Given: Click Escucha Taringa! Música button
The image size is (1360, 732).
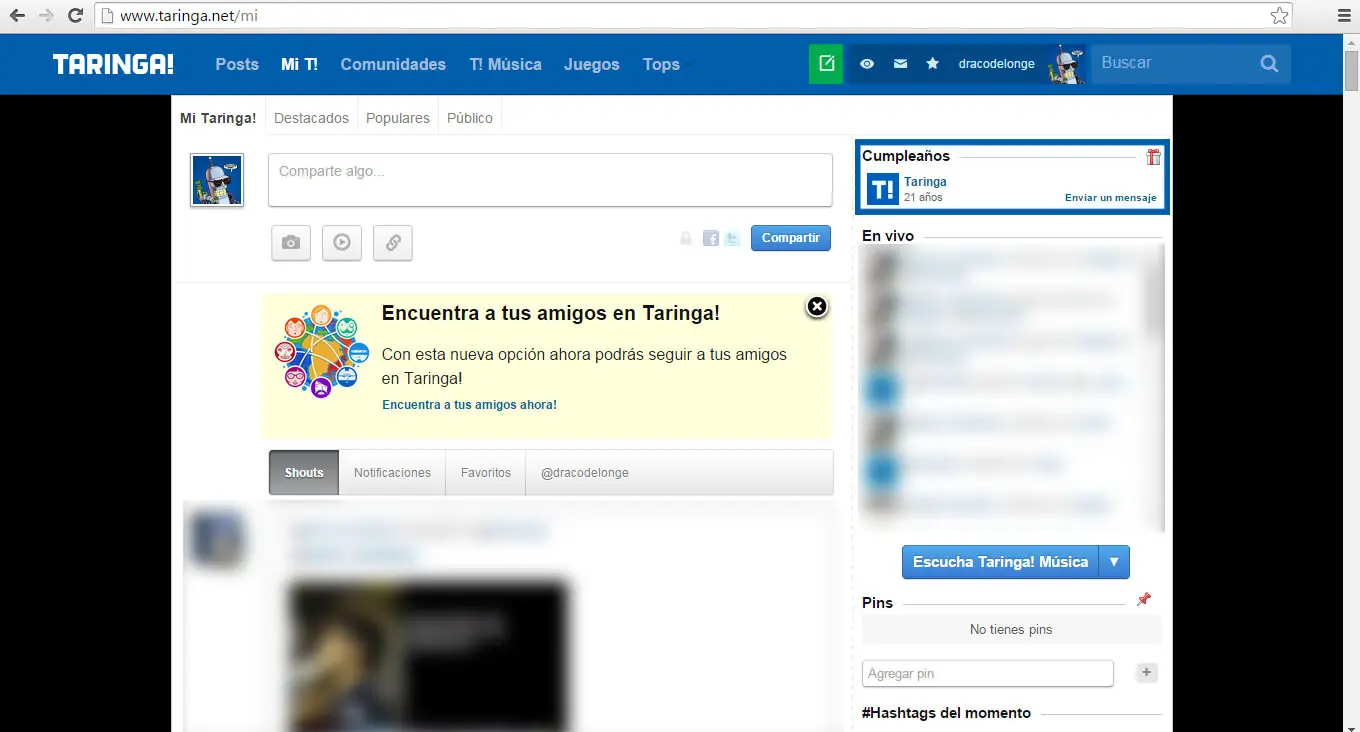Looking at the screenshot, I should (1000, 562).
